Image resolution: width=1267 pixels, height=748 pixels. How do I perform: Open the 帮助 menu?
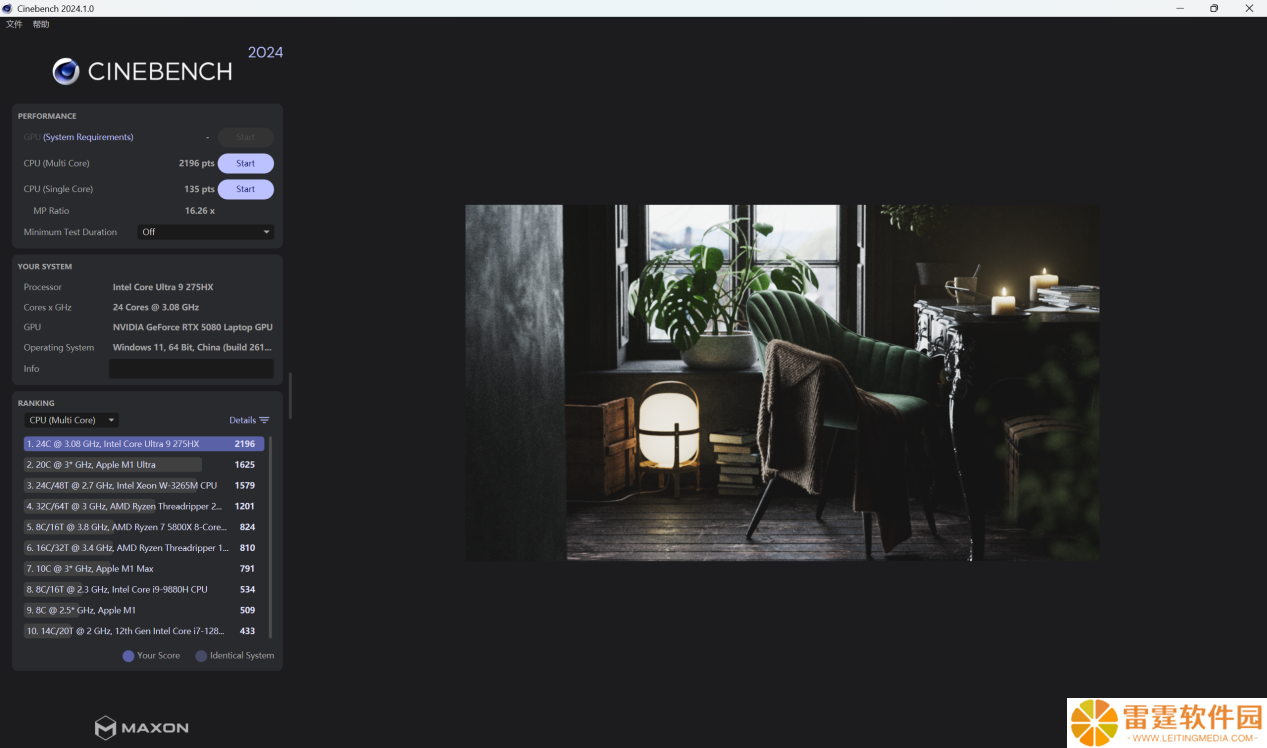[41, 24]
